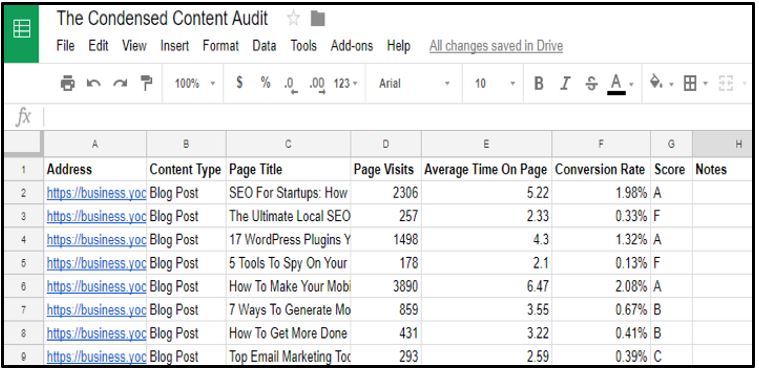Toggle strikethrough formatting
The height and width of the screenshot is (370, 759).
pyautogui.click(x=591, y=84)
